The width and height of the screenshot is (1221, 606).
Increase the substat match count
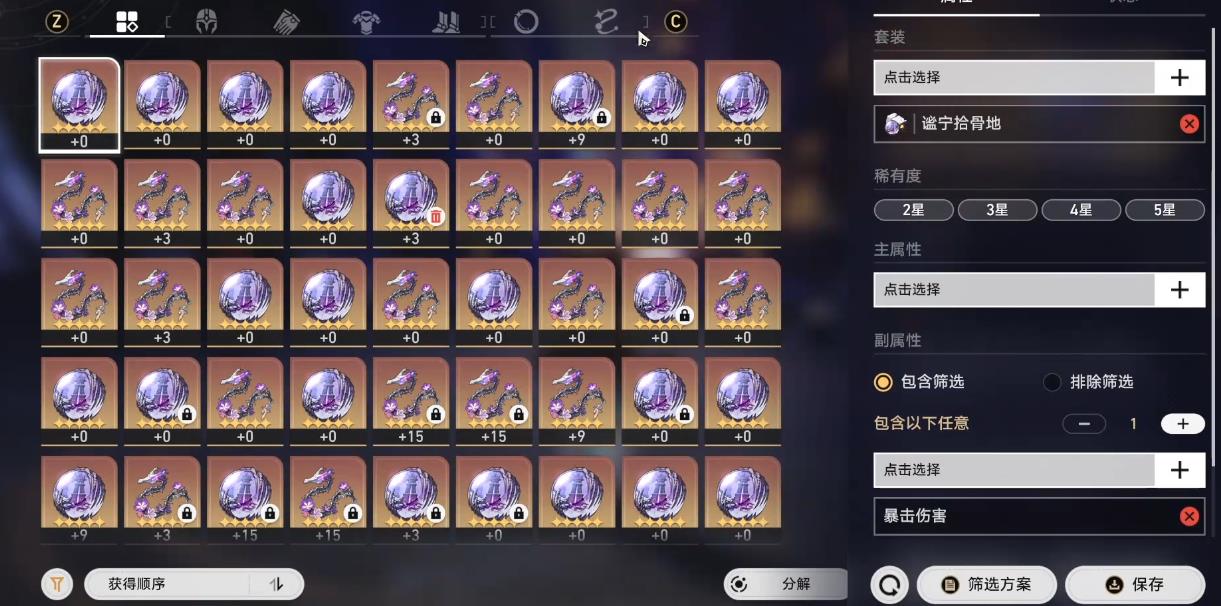pos(1183,424)
